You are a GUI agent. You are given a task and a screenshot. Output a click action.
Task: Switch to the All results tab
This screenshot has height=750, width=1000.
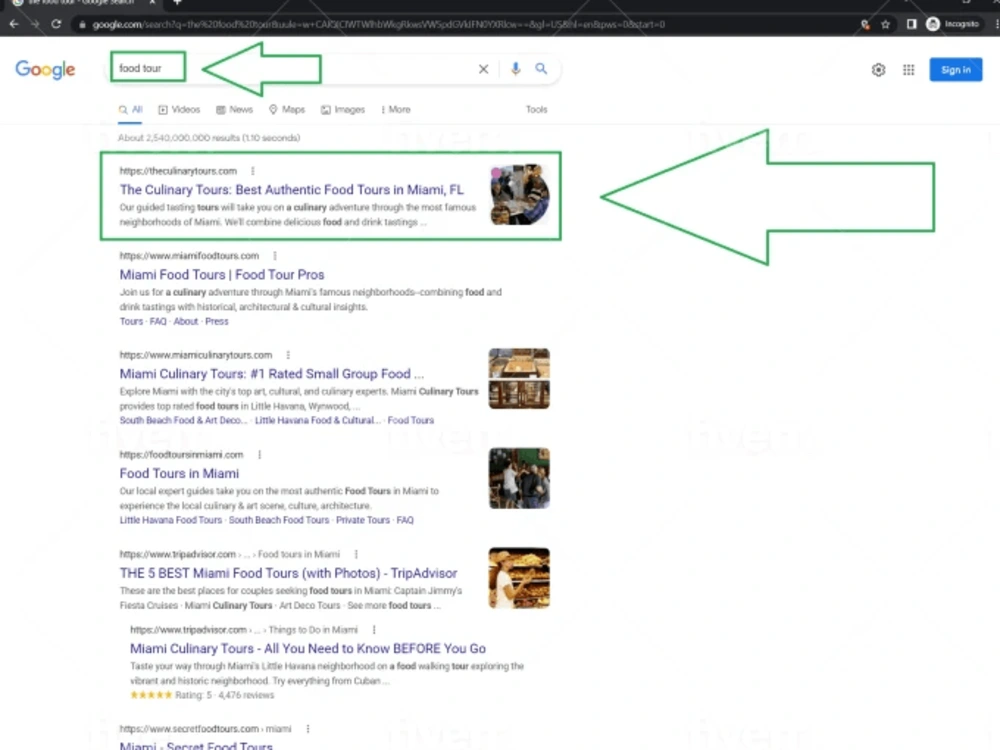(x=130, y=110)
